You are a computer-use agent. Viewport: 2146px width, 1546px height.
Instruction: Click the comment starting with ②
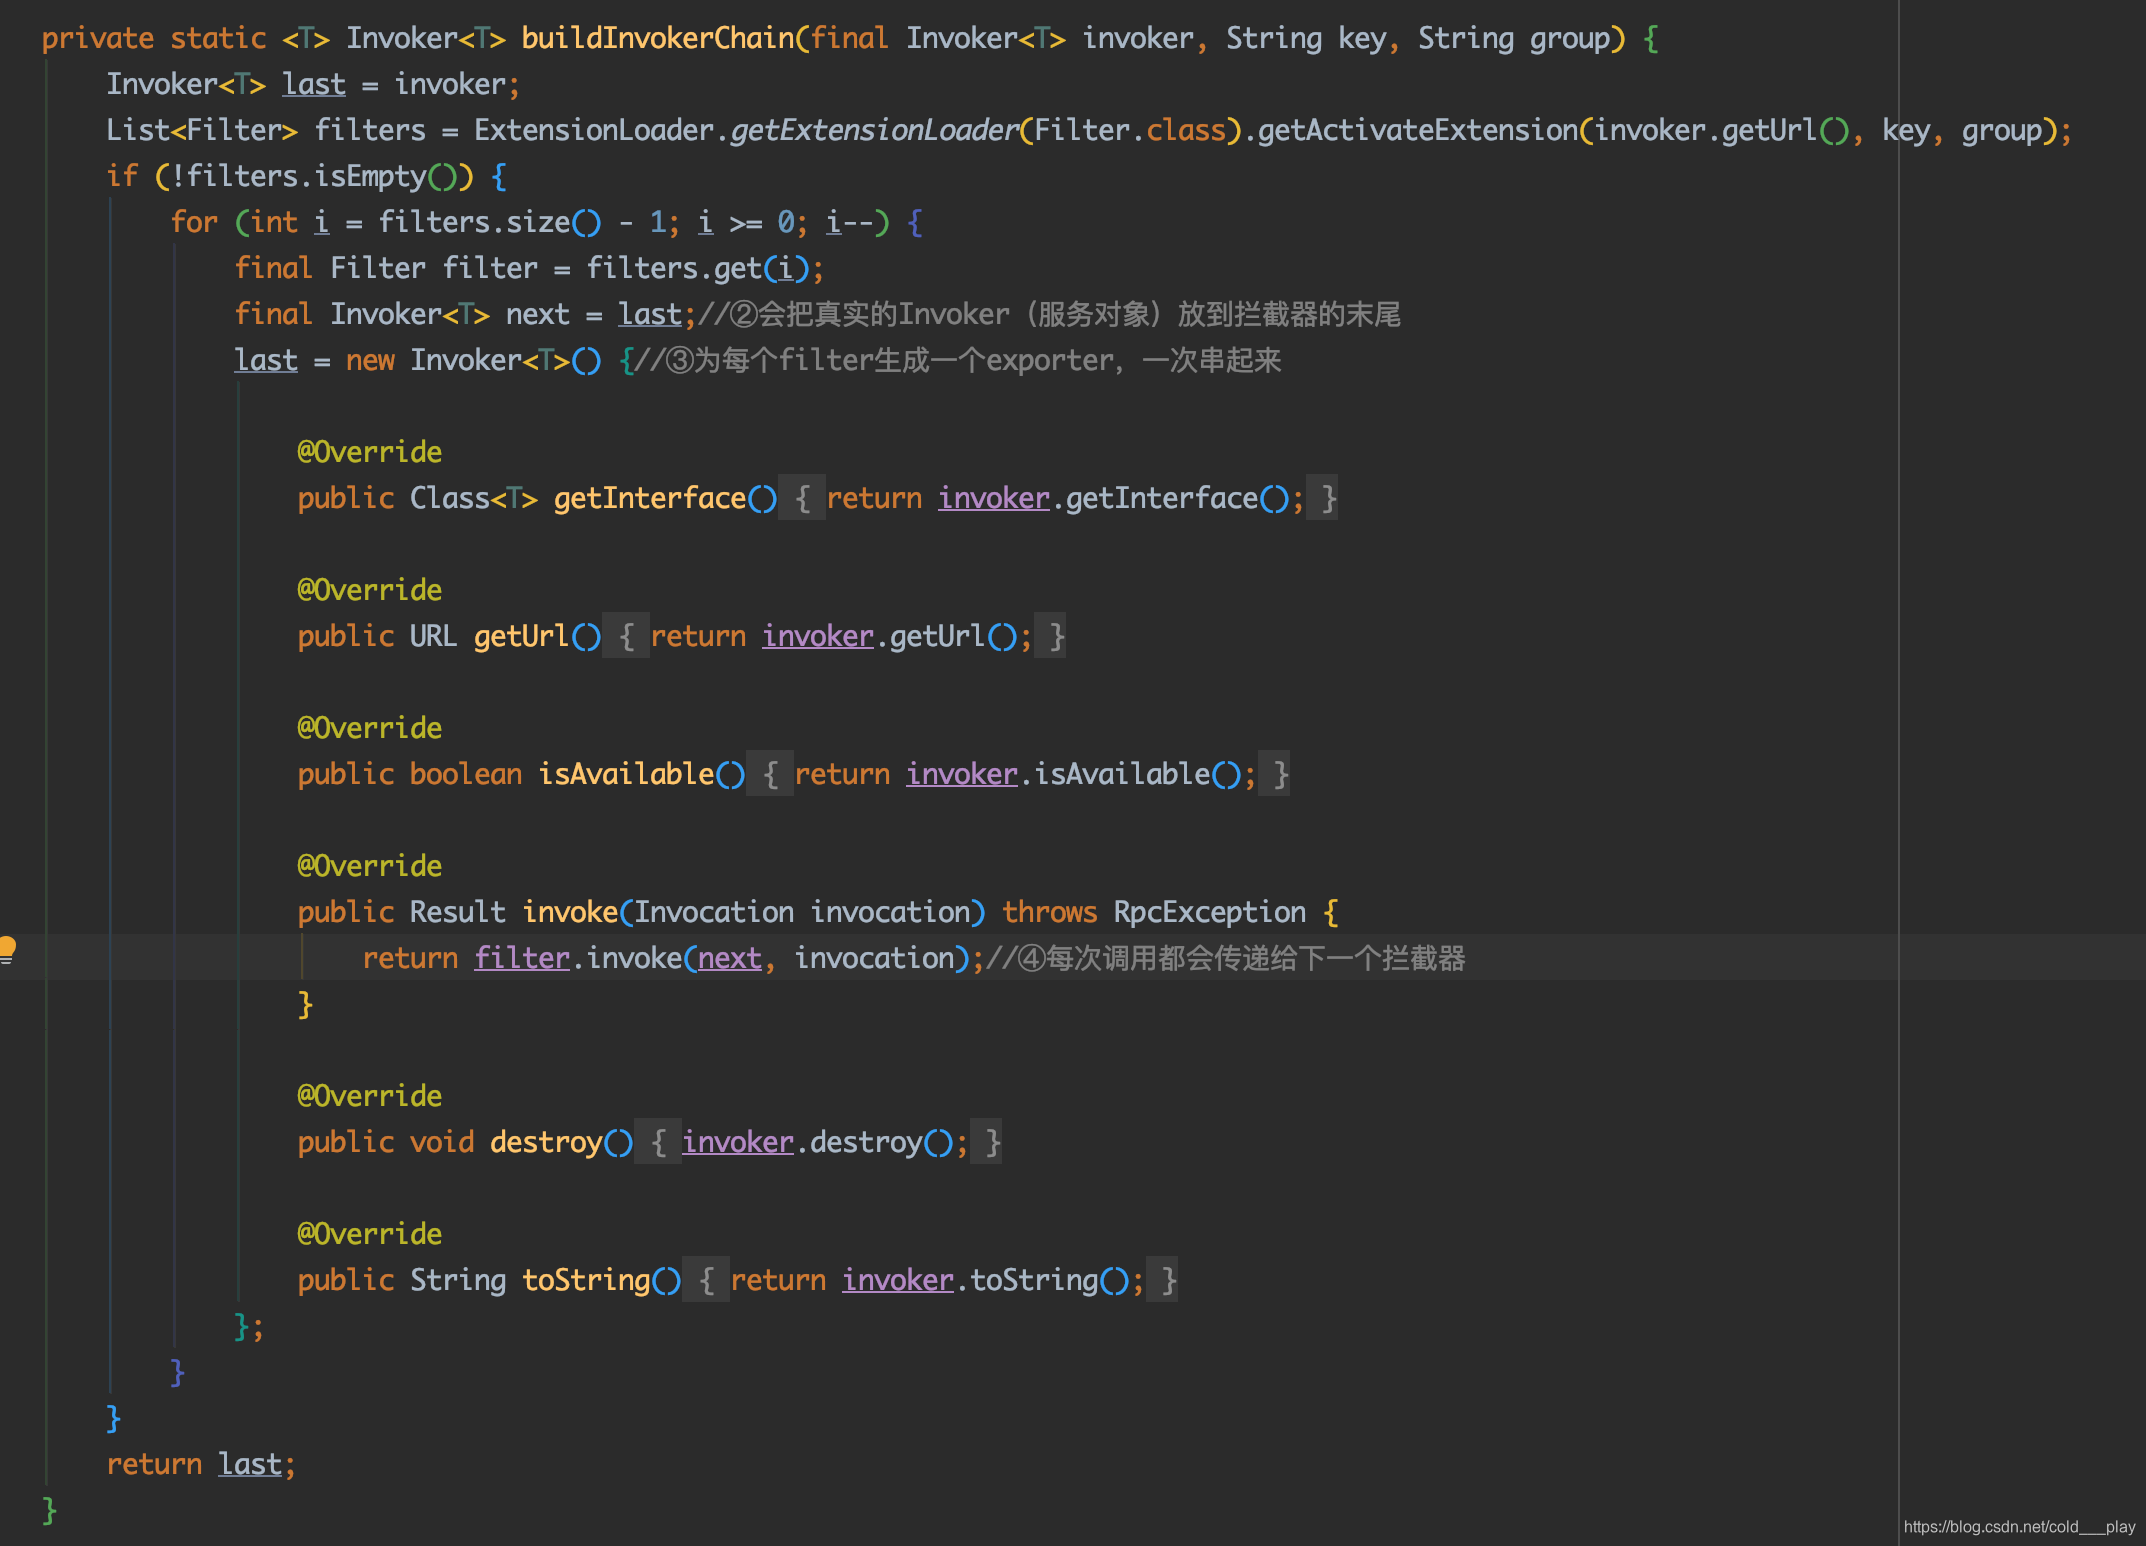(x=1050, y=314)
